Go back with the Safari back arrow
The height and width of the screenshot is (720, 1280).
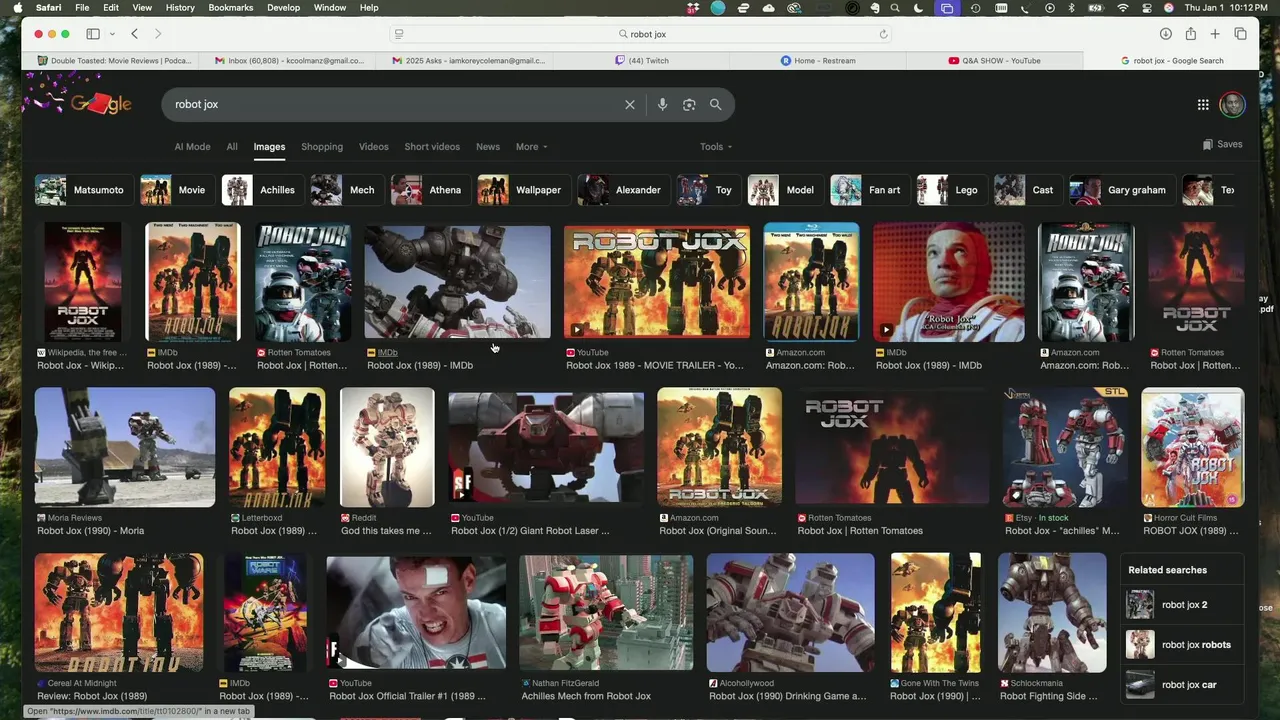coord(134,34)
